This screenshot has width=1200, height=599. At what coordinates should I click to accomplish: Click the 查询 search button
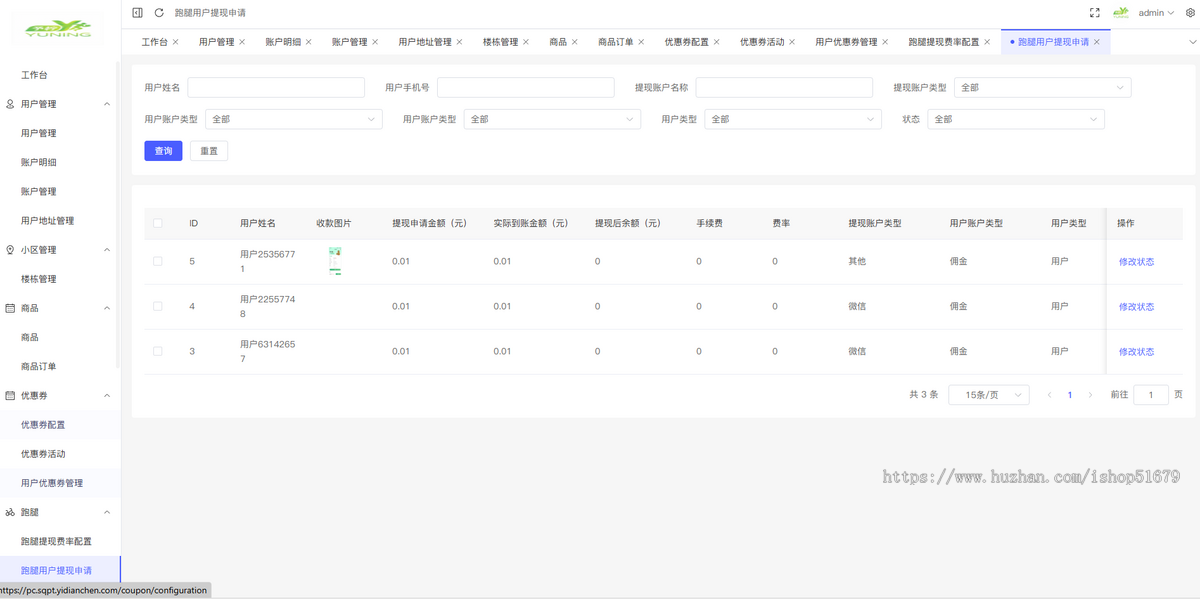[163, 151]
